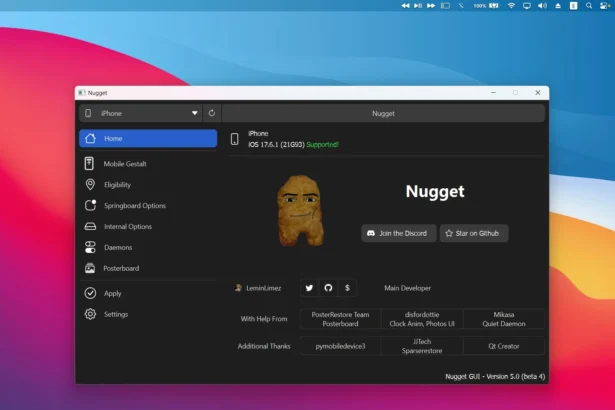
Task: Click the Nugget GUI version label
Action: (x=495, y=376)
